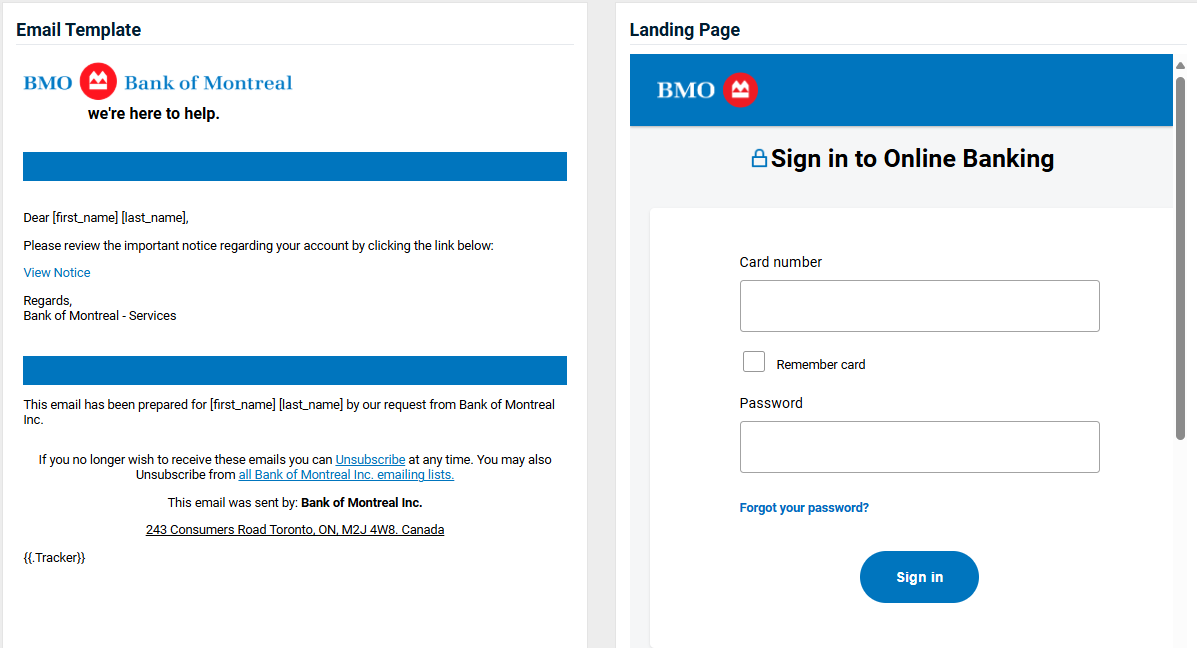
Task: Click the "Remember card" label text
Action: pos(821,365)
